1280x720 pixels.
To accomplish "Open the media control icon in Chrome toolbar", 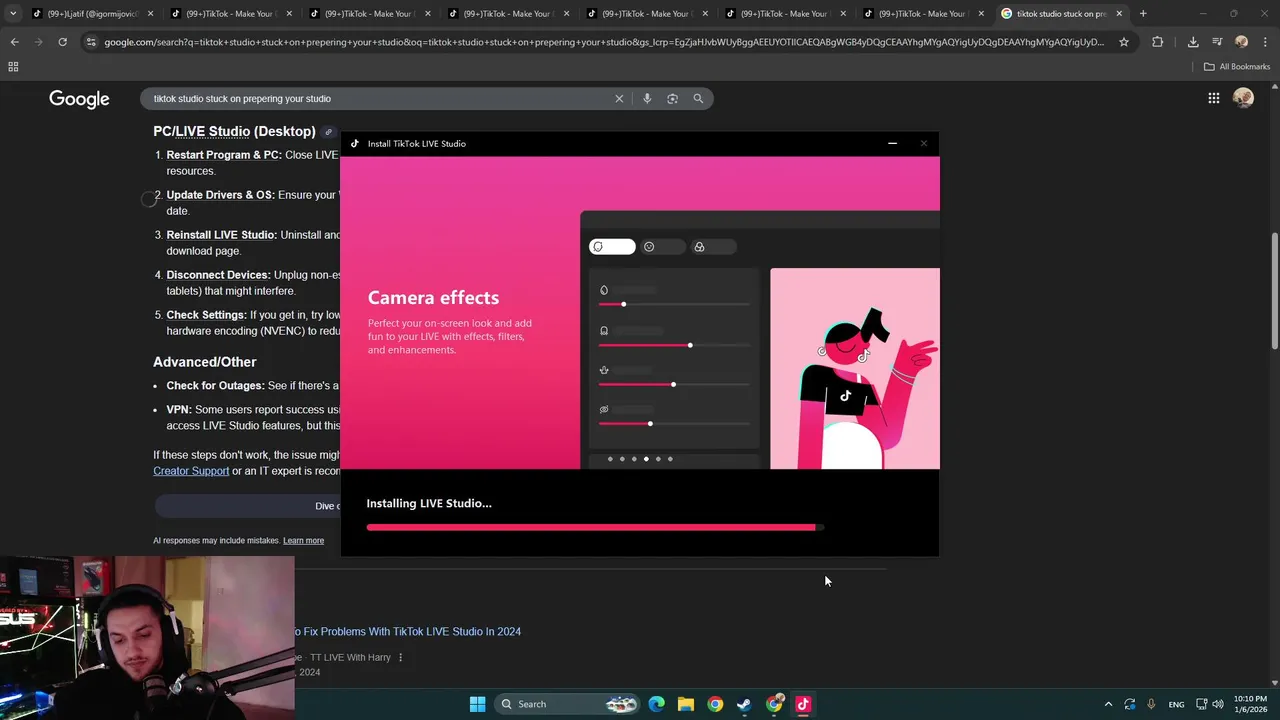I will (x=1217, y=42).
